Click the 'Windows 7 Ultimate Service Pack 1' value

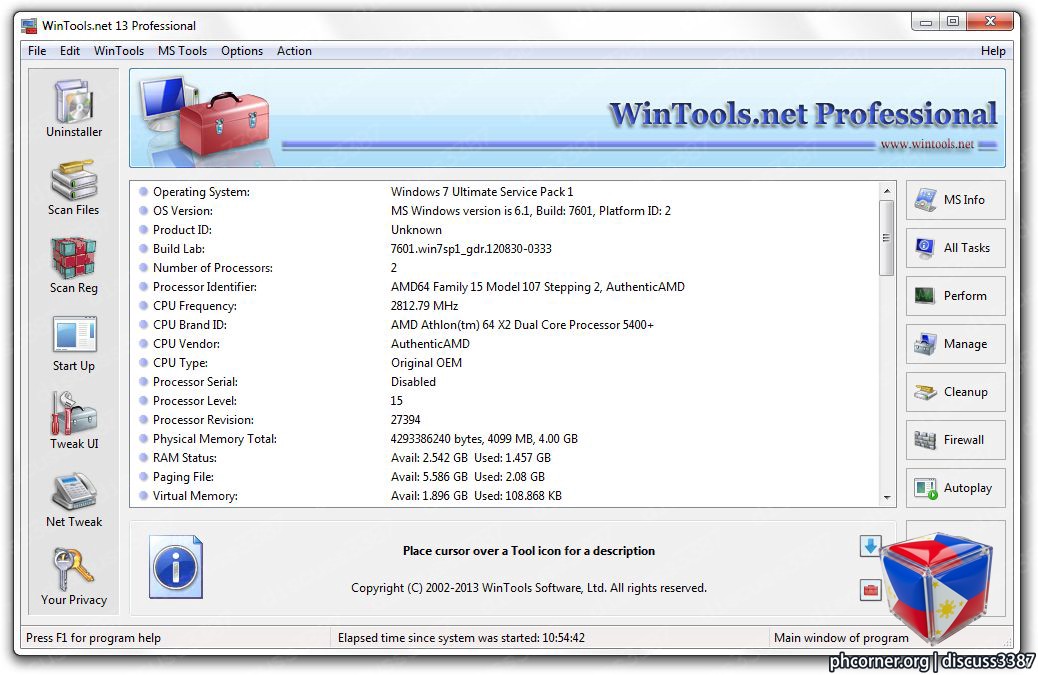tap(482, 192)
